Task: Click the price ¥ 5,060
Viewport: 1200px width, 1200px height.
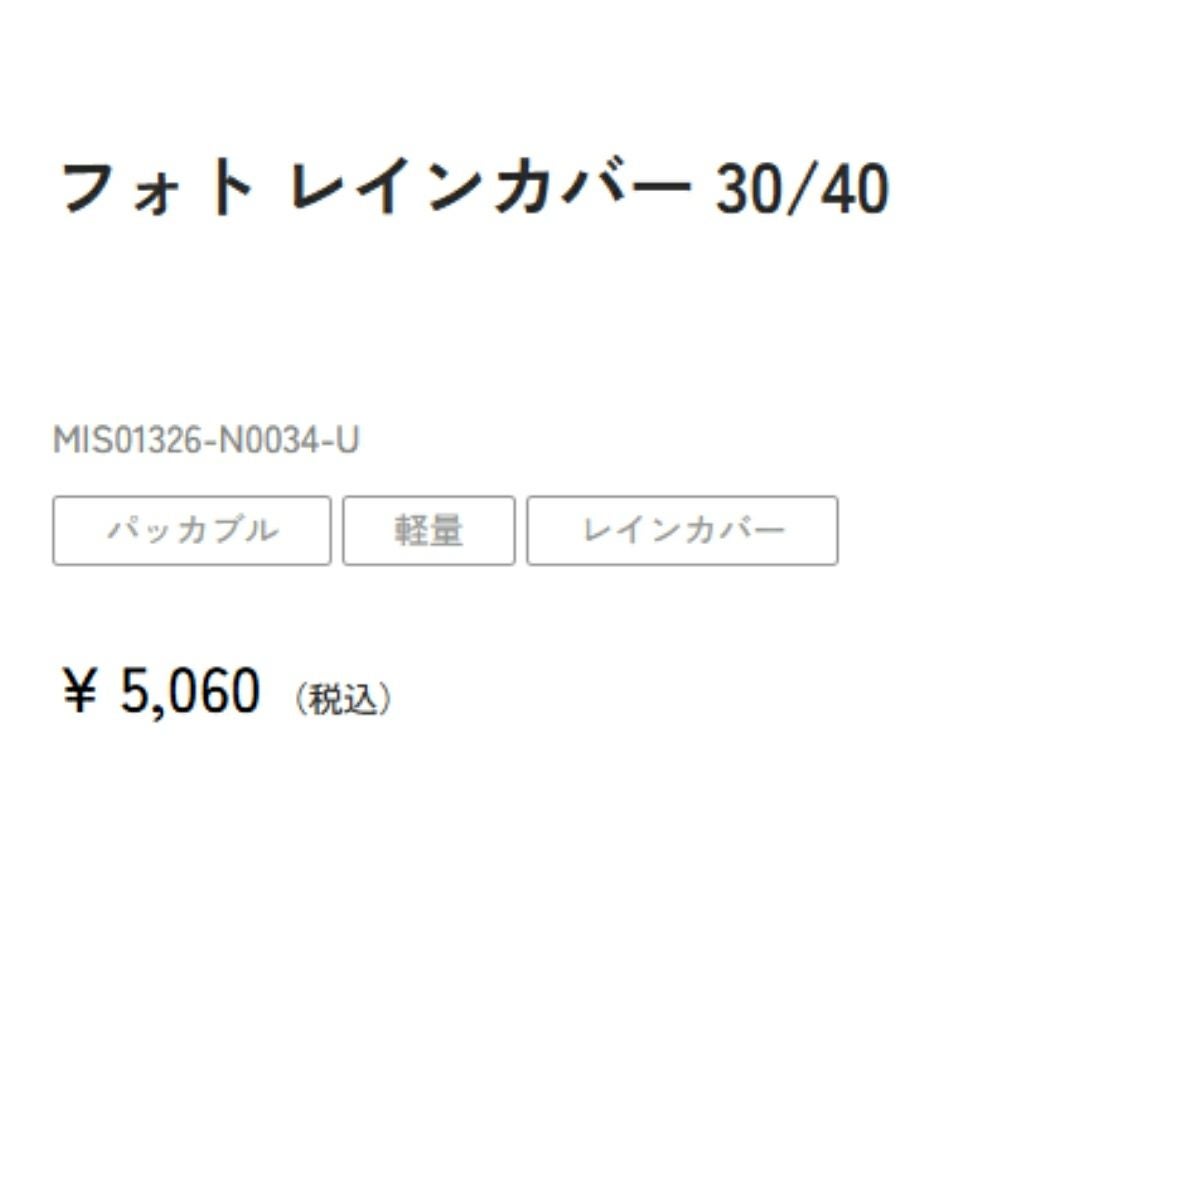Action: point(162,692)
